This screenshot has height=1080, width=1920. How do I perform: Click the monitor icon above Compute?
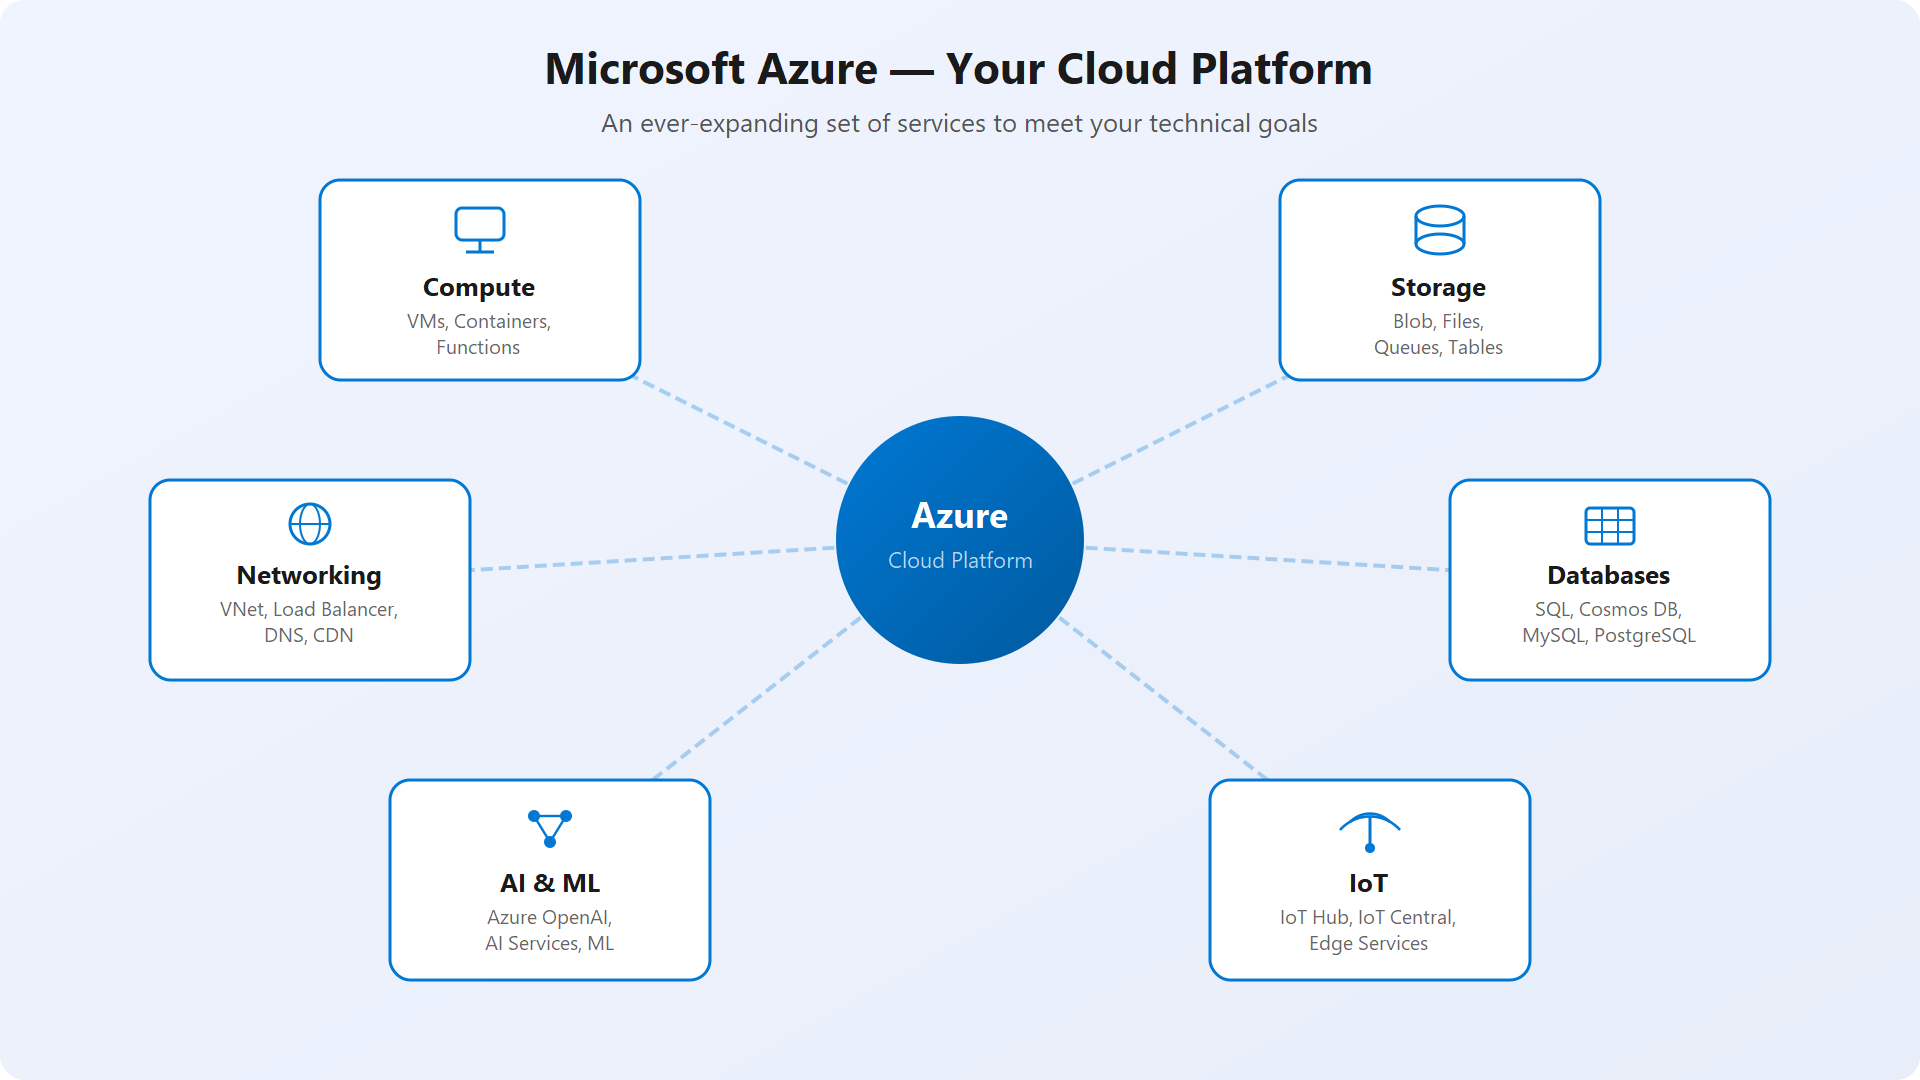click(479, 229)
